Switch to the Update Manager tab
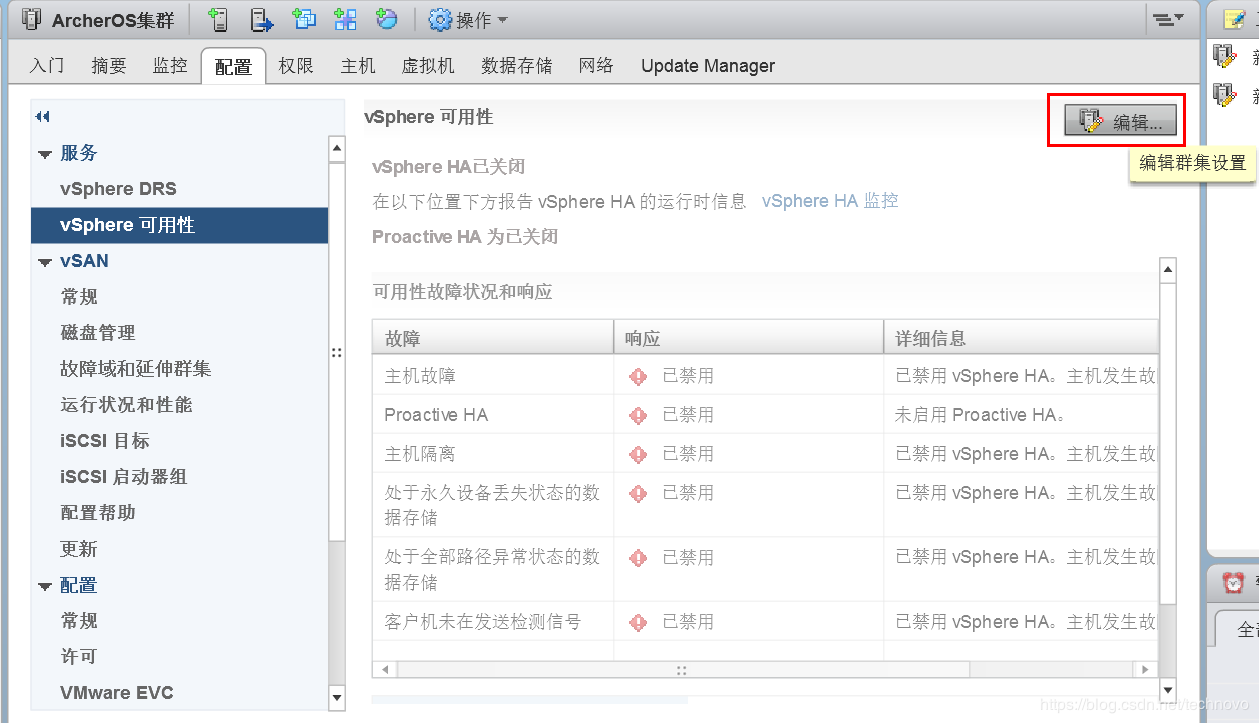 pos(707,65)
